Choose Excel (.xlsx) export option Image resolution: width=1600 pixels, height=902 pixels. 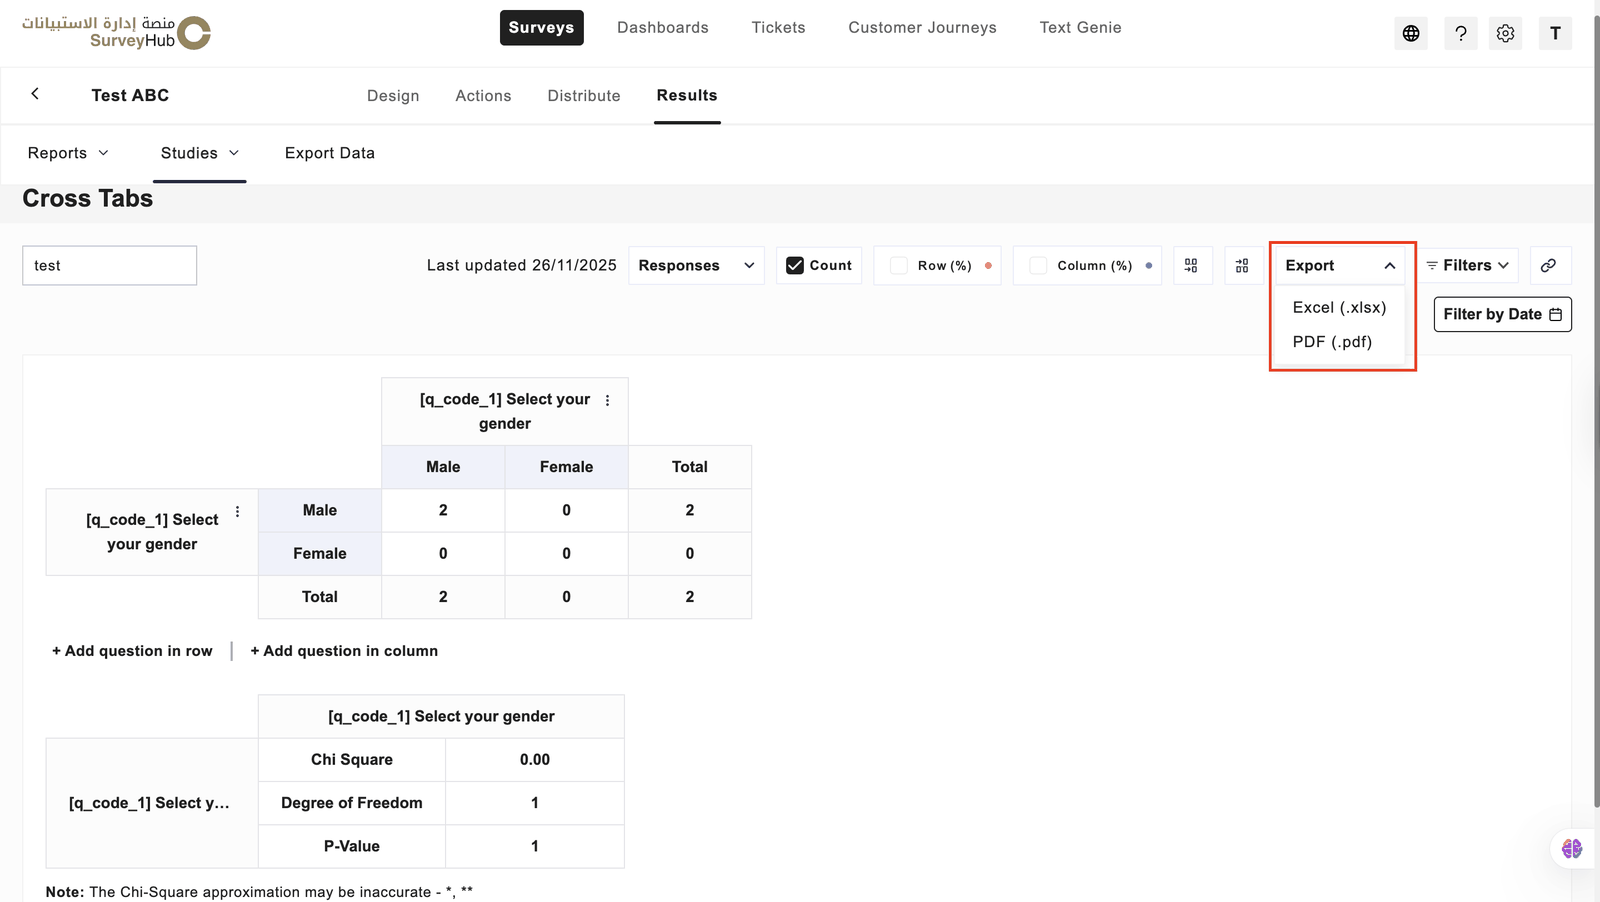tap(1339, 307)
